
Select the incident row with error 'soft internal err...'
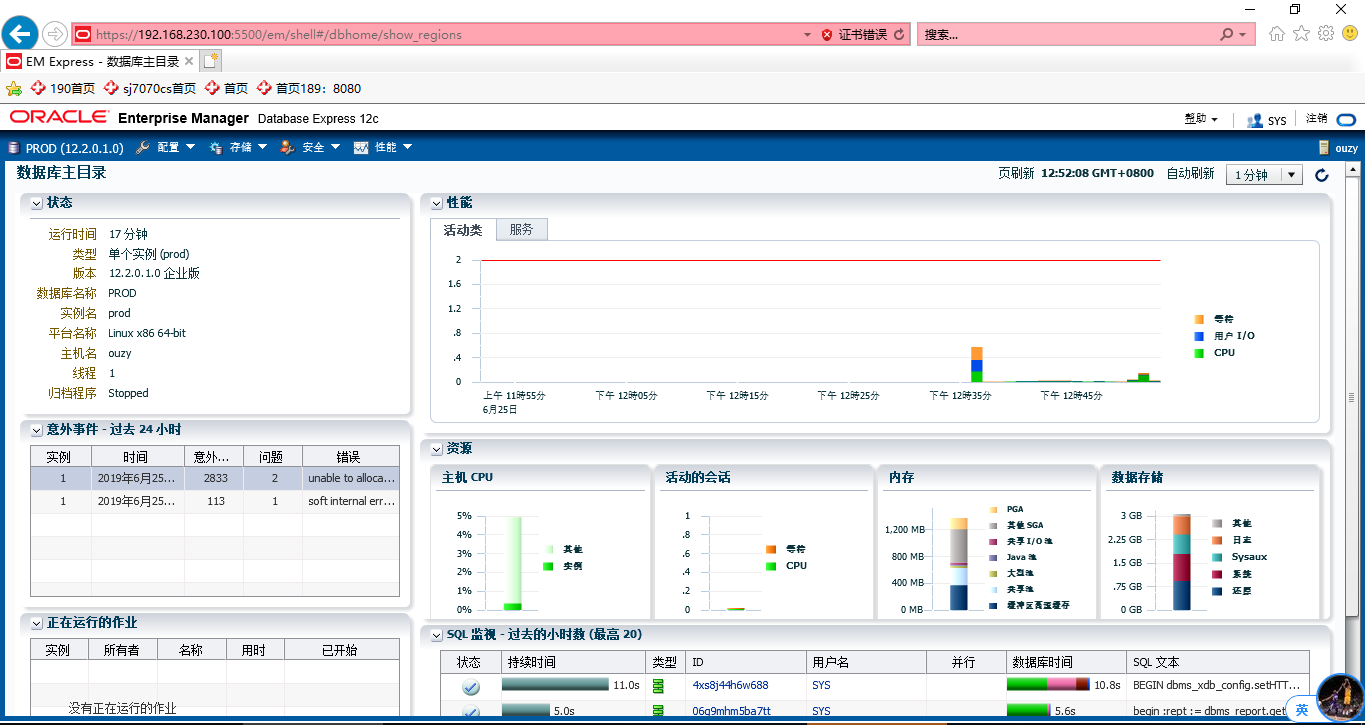[215, 501]
